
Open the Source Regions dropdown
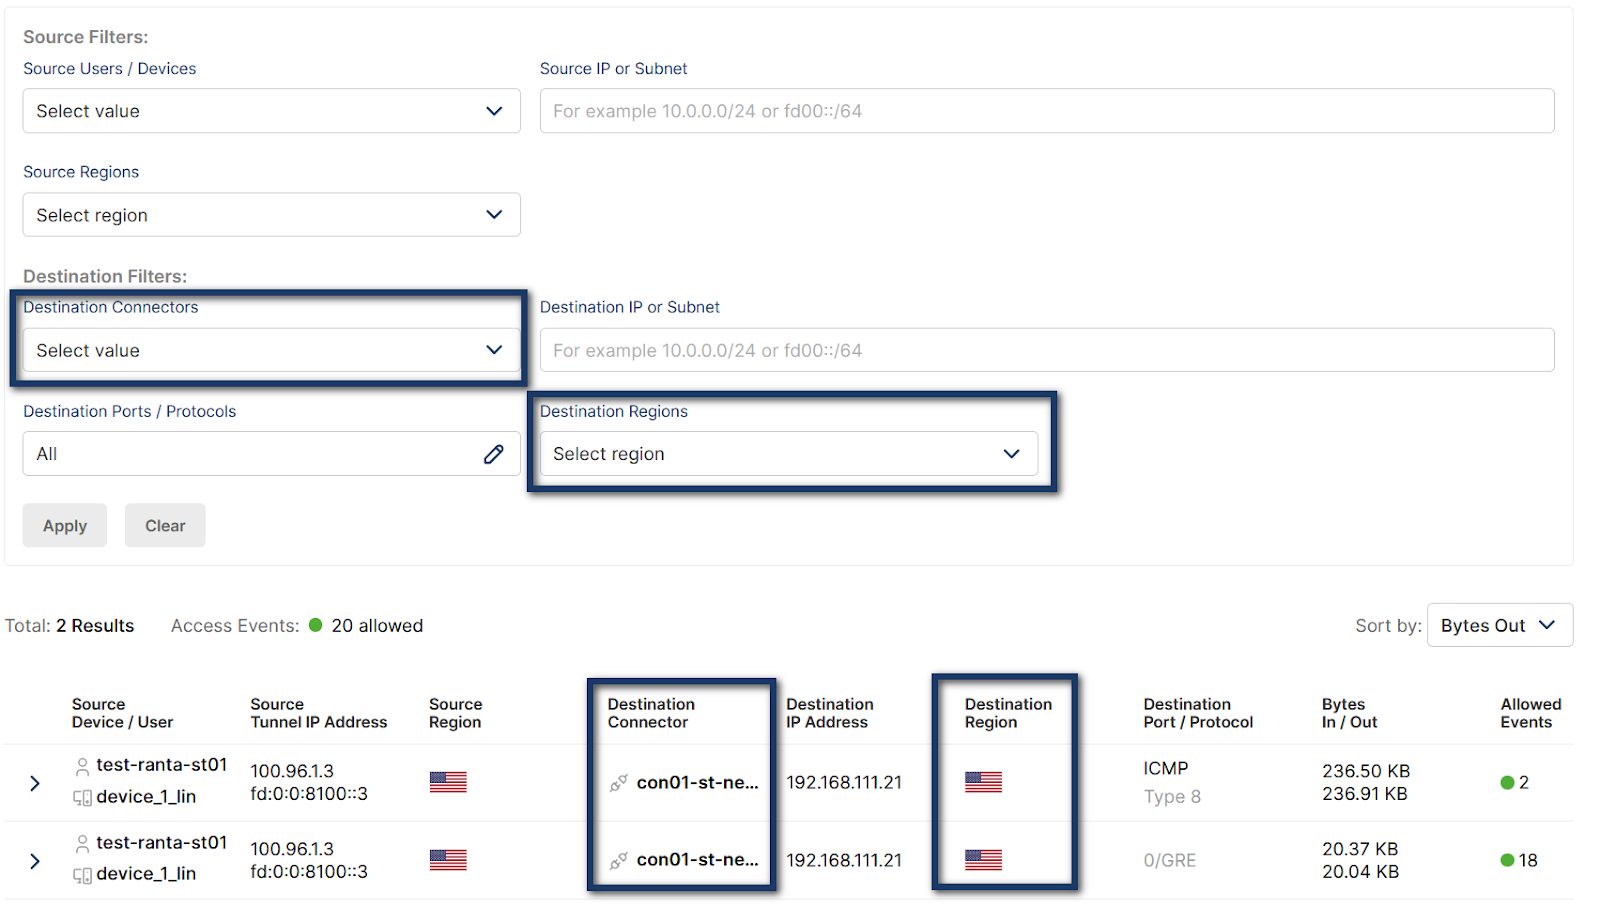[x=271, y=215]
